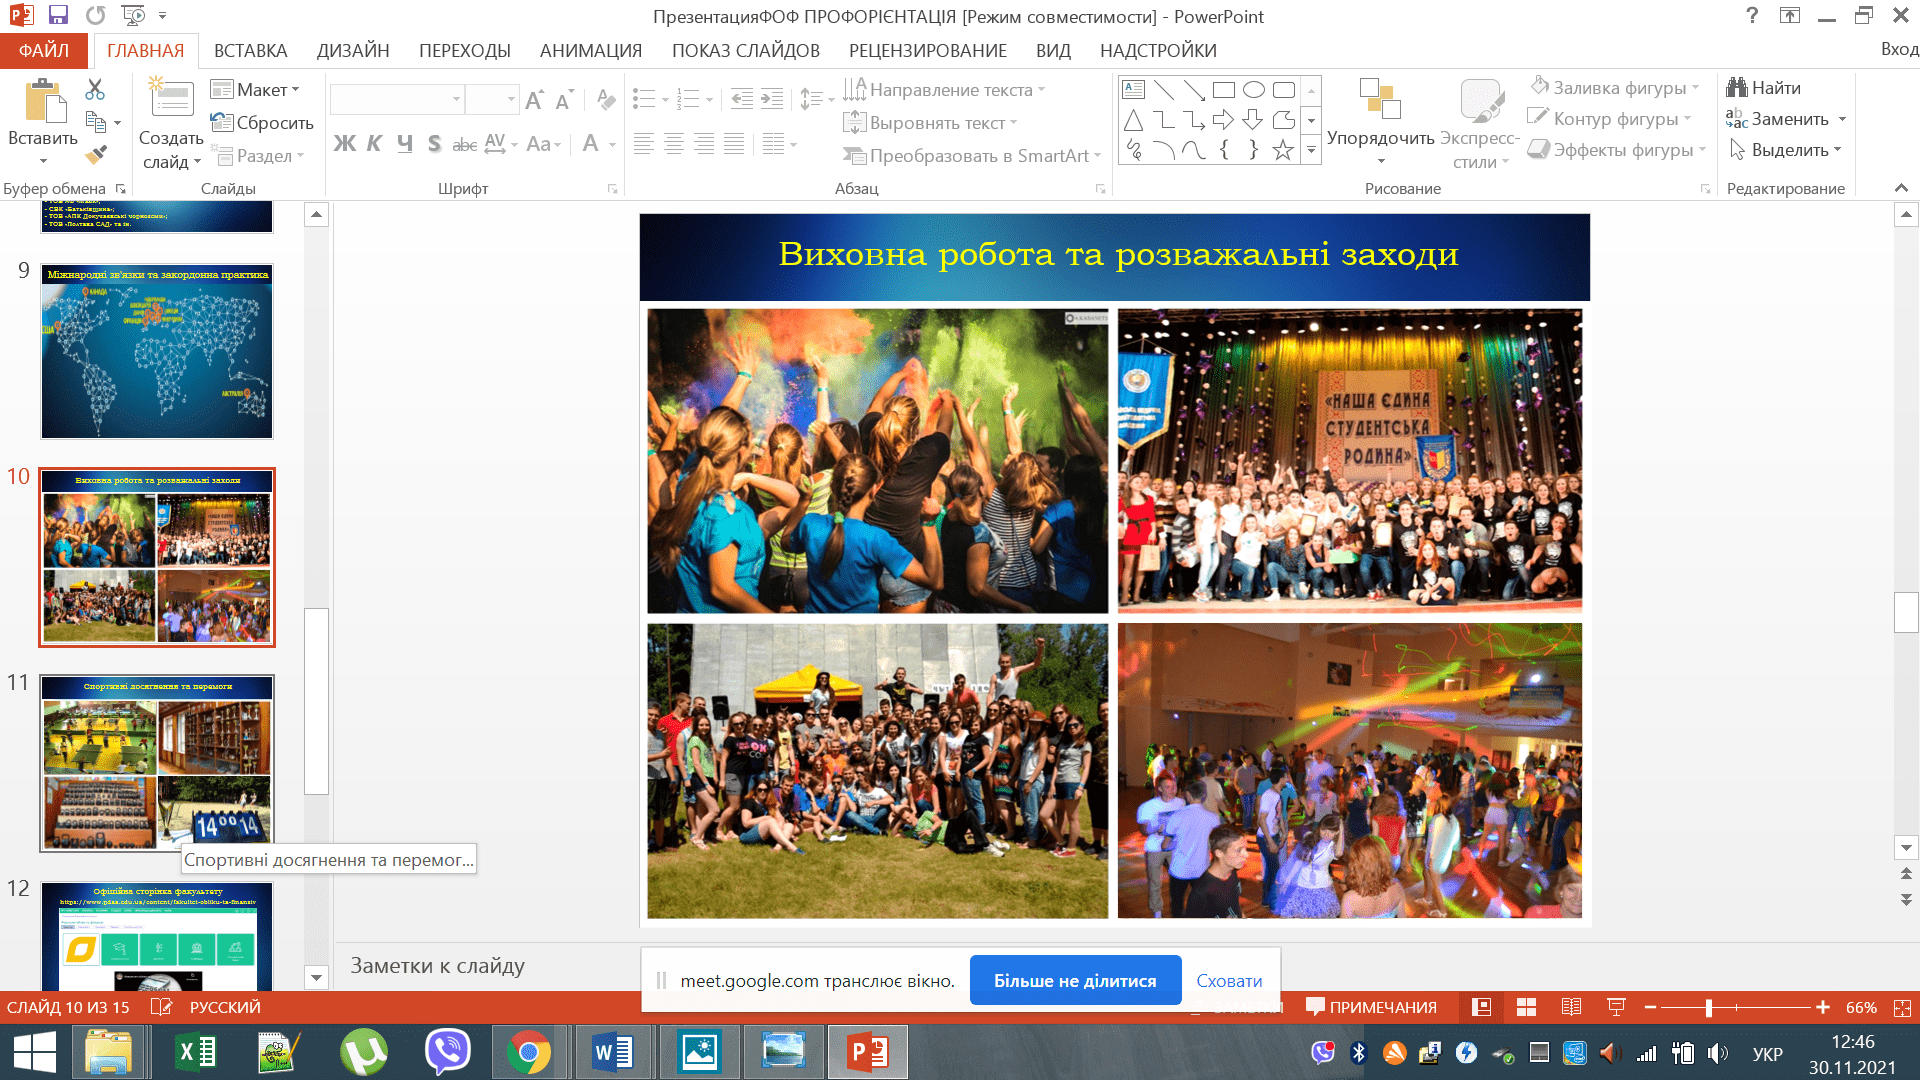Click the Create slide icon
1920x1080 pixels.
(x=171, y=100)
